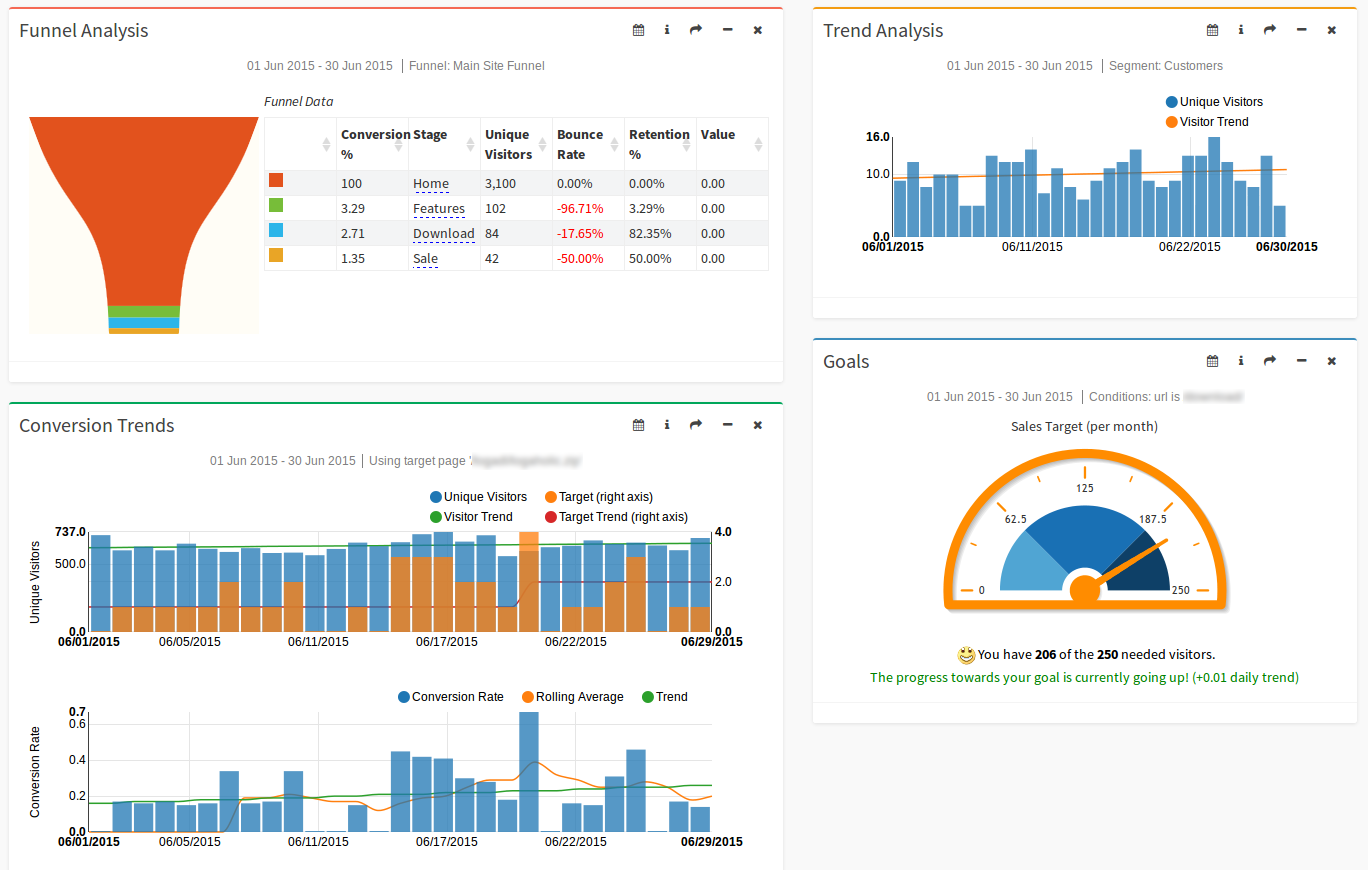Sort funnel table by Unique Visitors column
This screenshot has width=1368, height=870.
click(x=514, y=144)
